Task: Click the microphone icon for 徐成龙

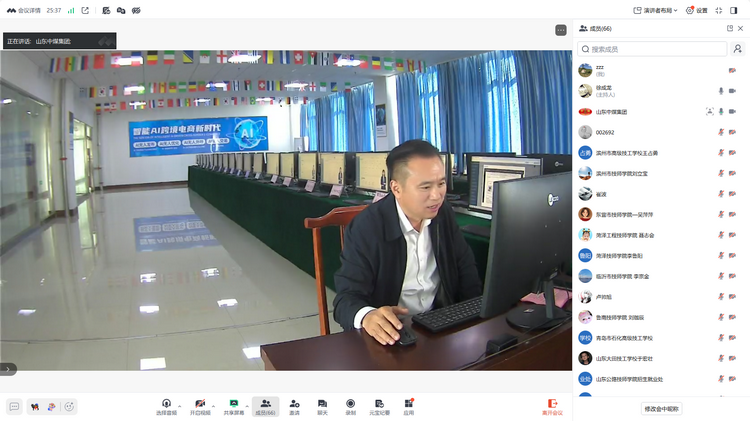Action: [x=721, y=91]
